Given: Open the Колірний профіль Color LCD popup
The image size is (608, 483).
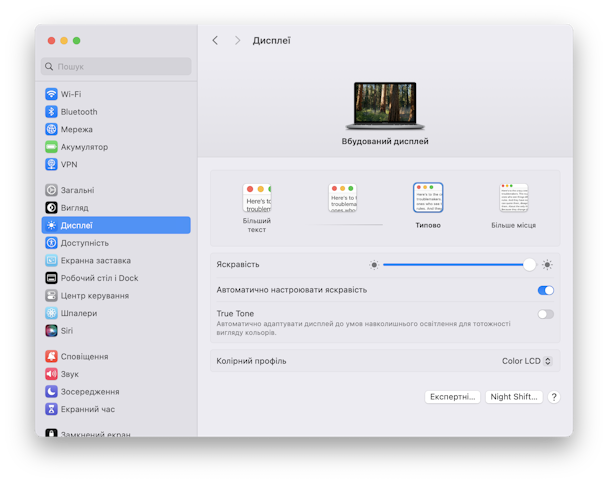Looking at the screenshot, I should coord(527,361).
